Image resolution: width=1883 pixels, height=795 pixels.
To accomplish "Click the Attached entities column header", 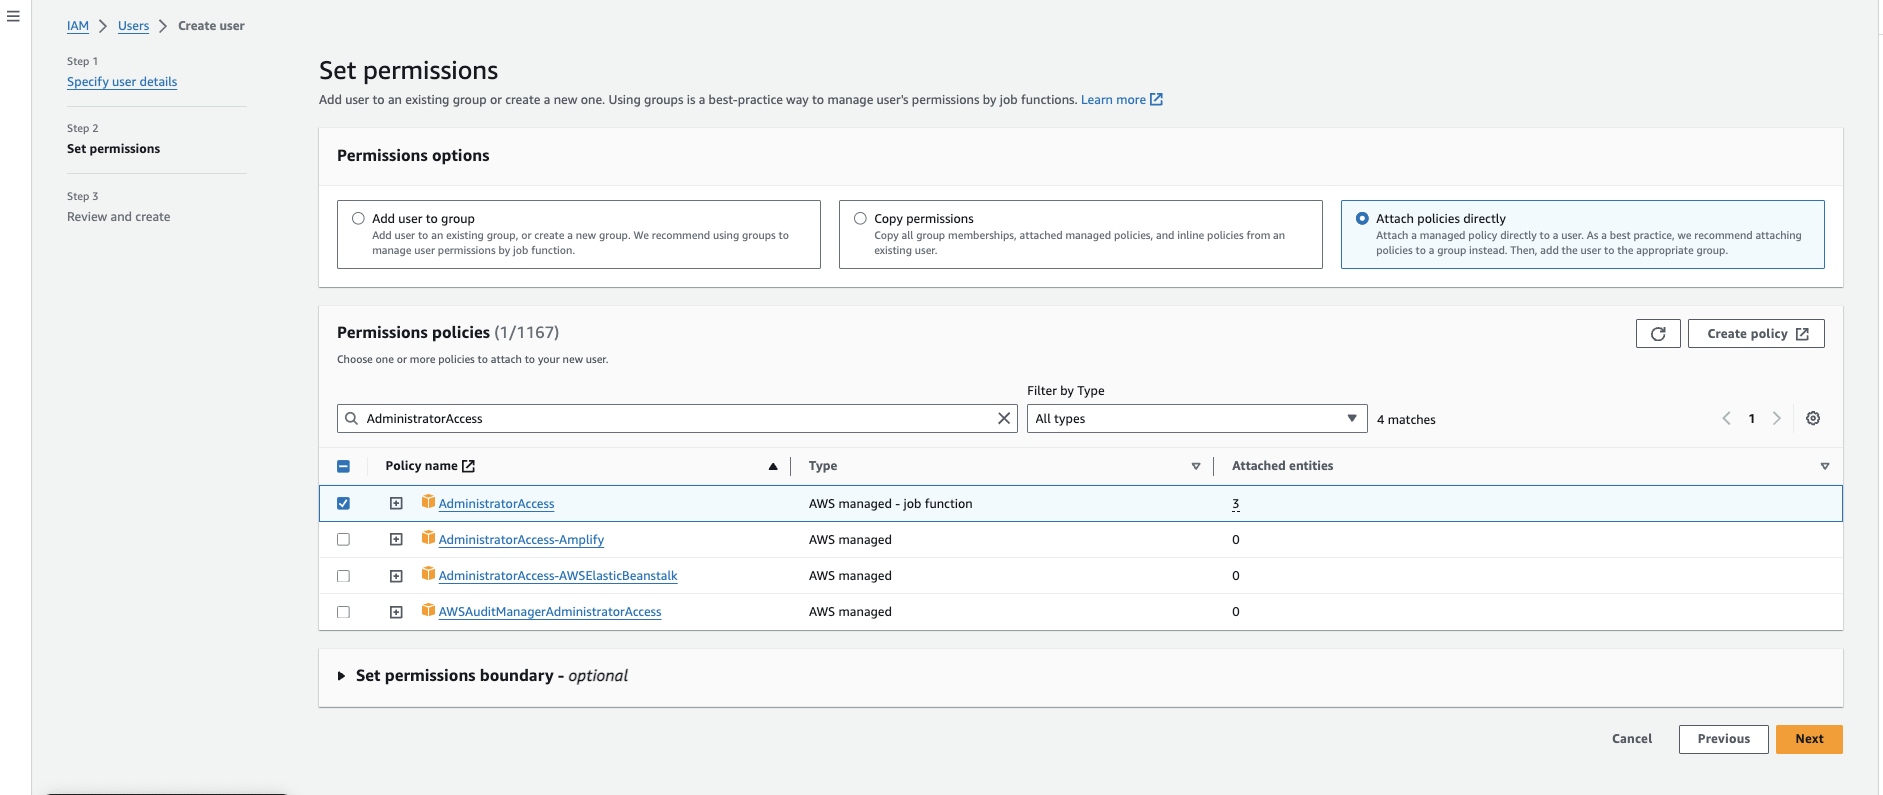I will click(x=1282, y=466).
